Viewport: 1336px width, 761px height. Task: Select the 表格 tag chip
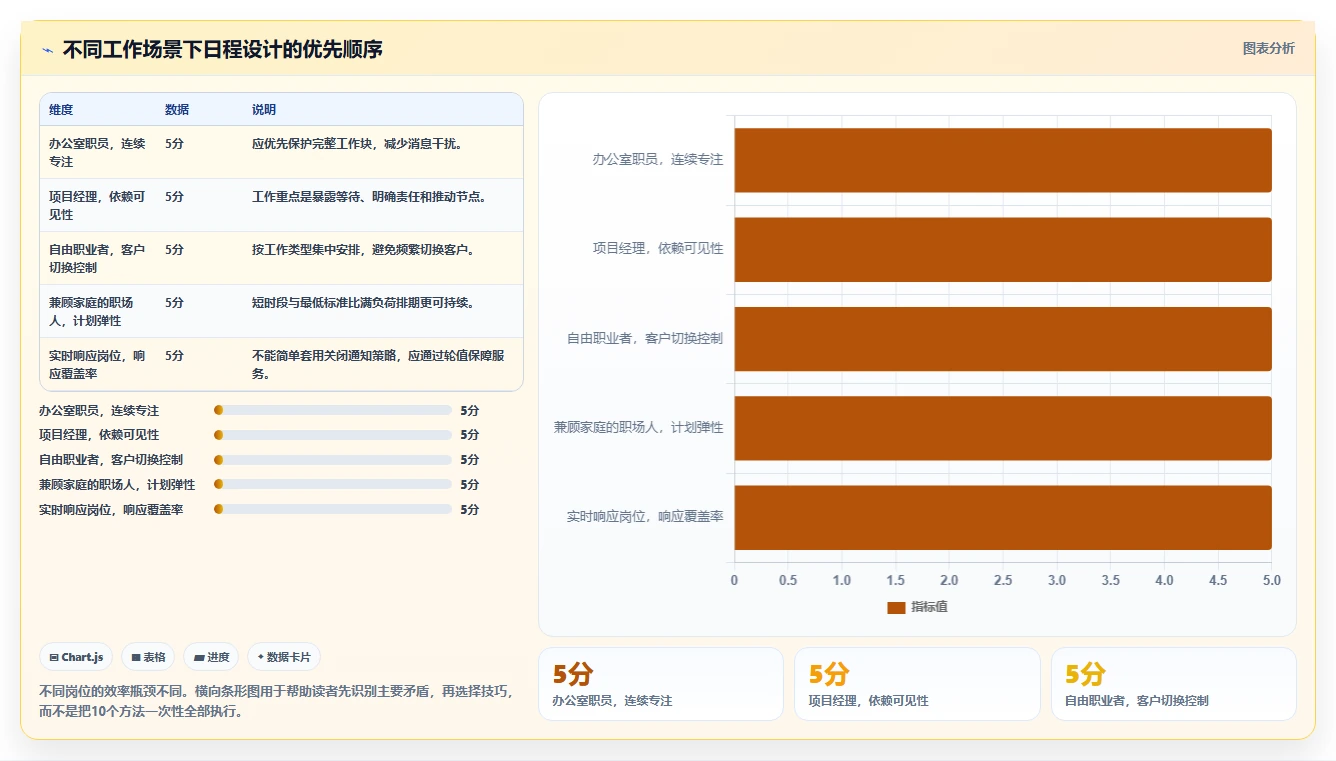pos(148,657)
